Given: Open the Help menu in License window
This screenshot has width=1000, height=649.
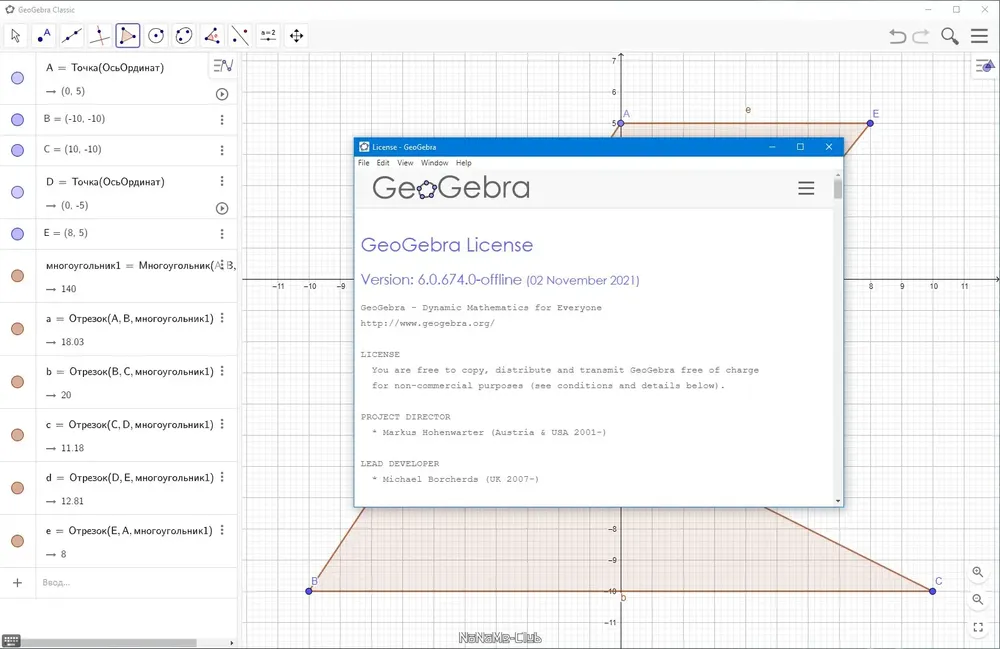Looking at the screenshot, I should click(x=464, y=163).
